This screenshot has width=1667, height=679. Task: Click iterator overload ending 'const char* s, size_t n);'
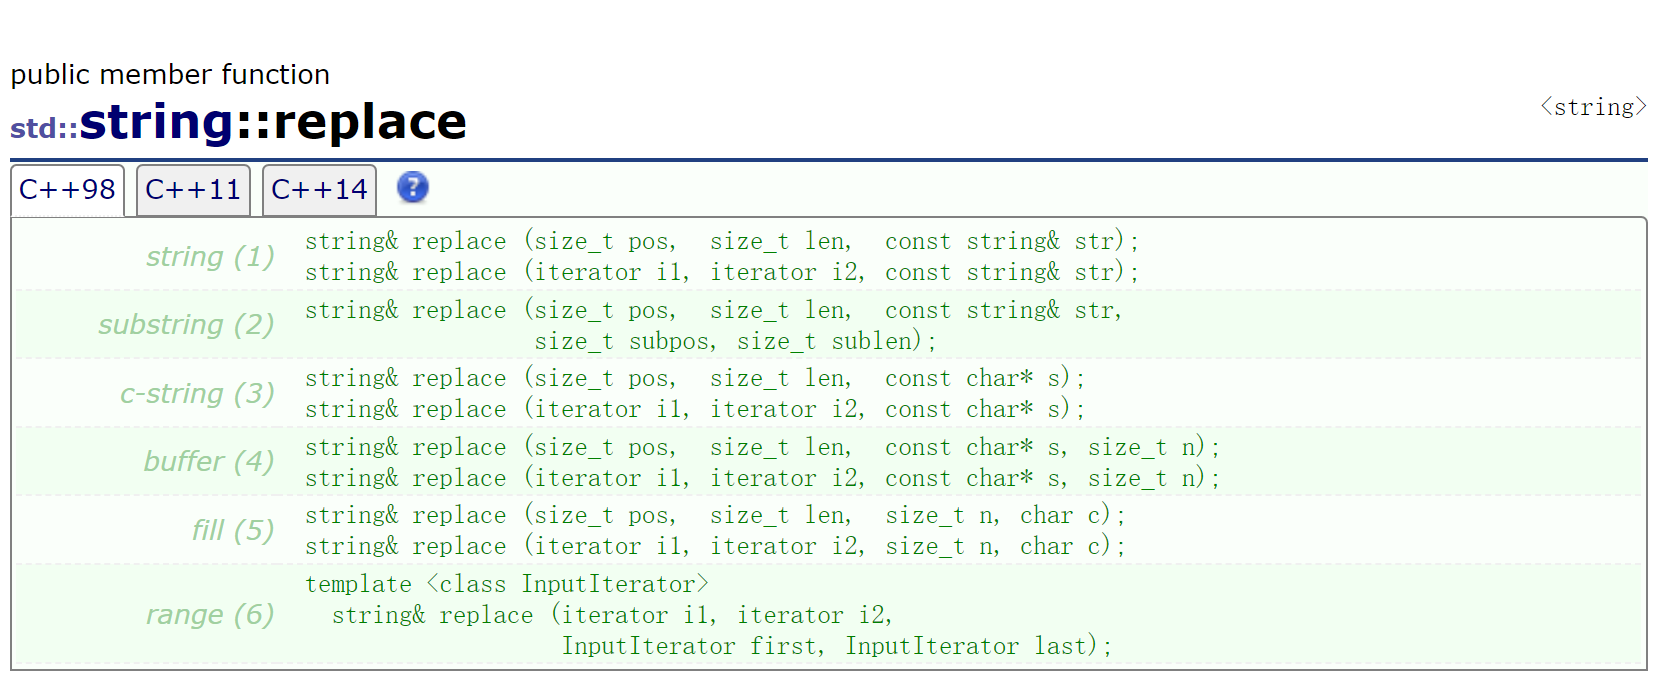[763, 479]
